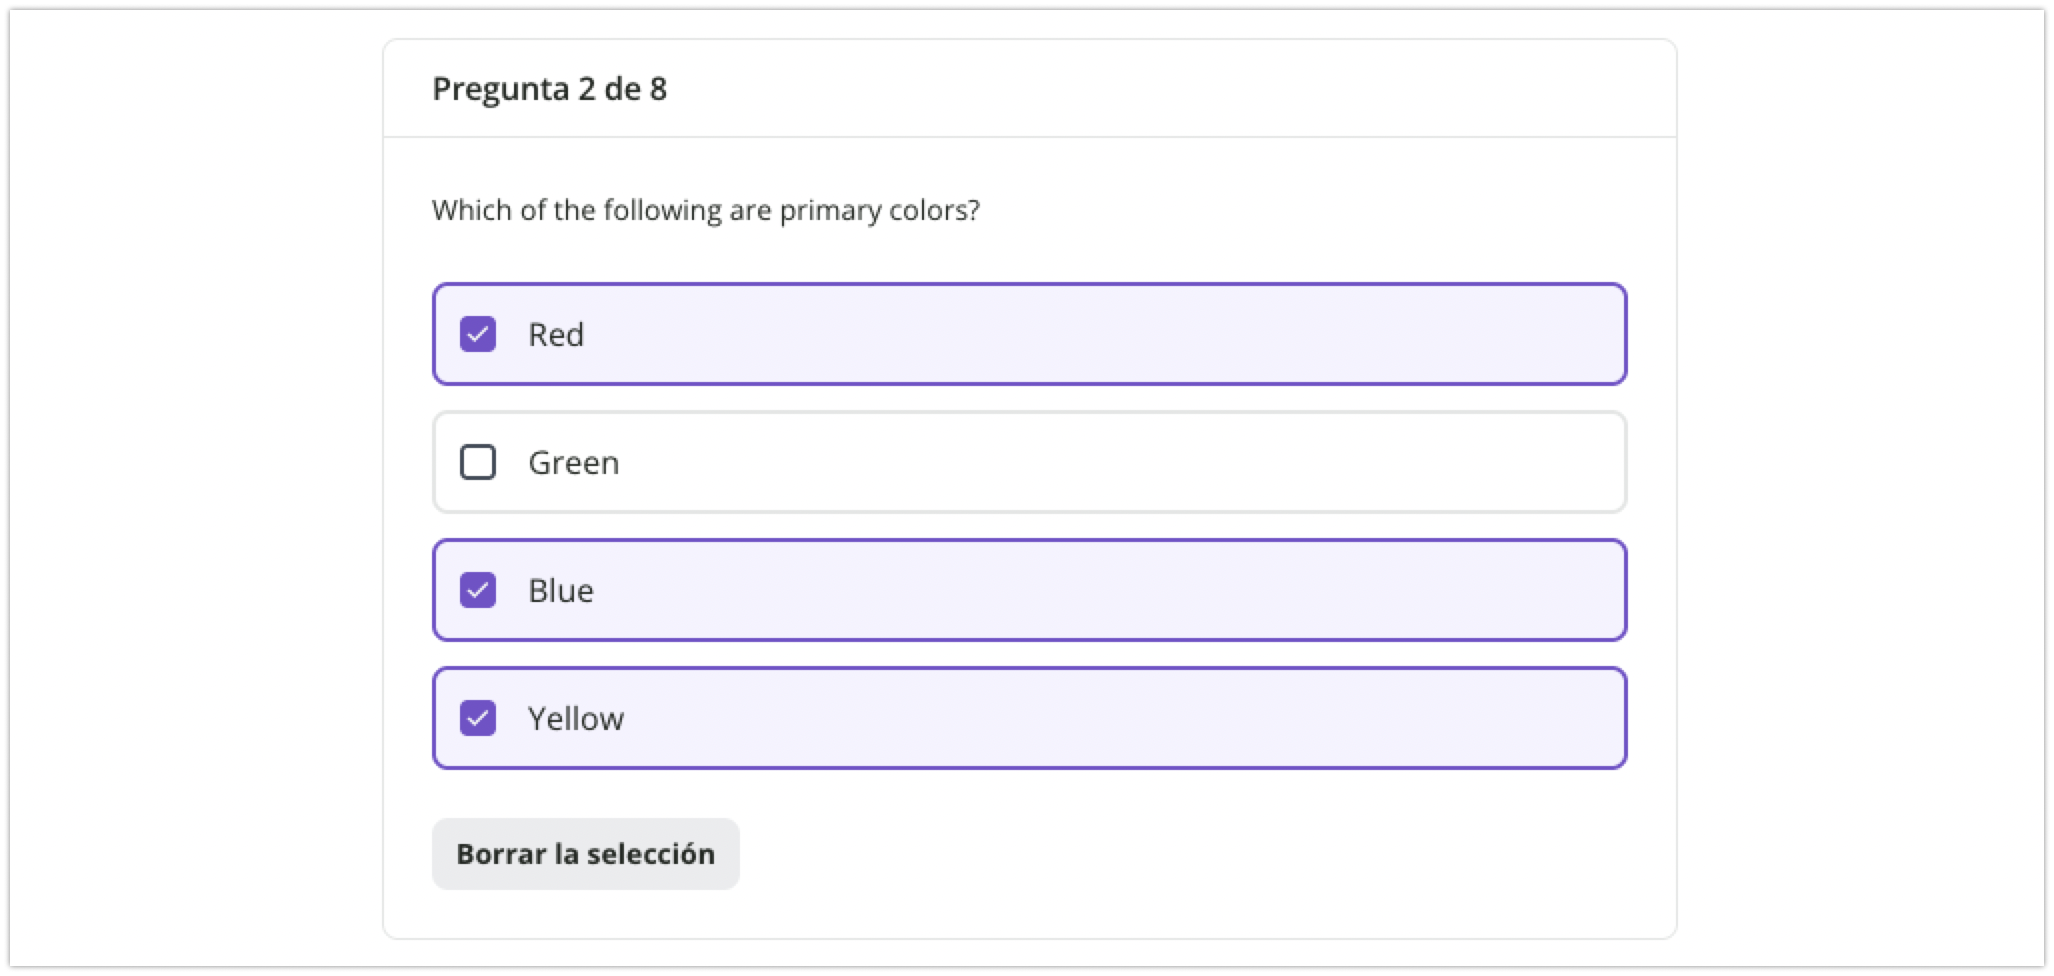Click the "Yellow" option label text
This screenshot has width=2054, height=976.
pos(576,718)
